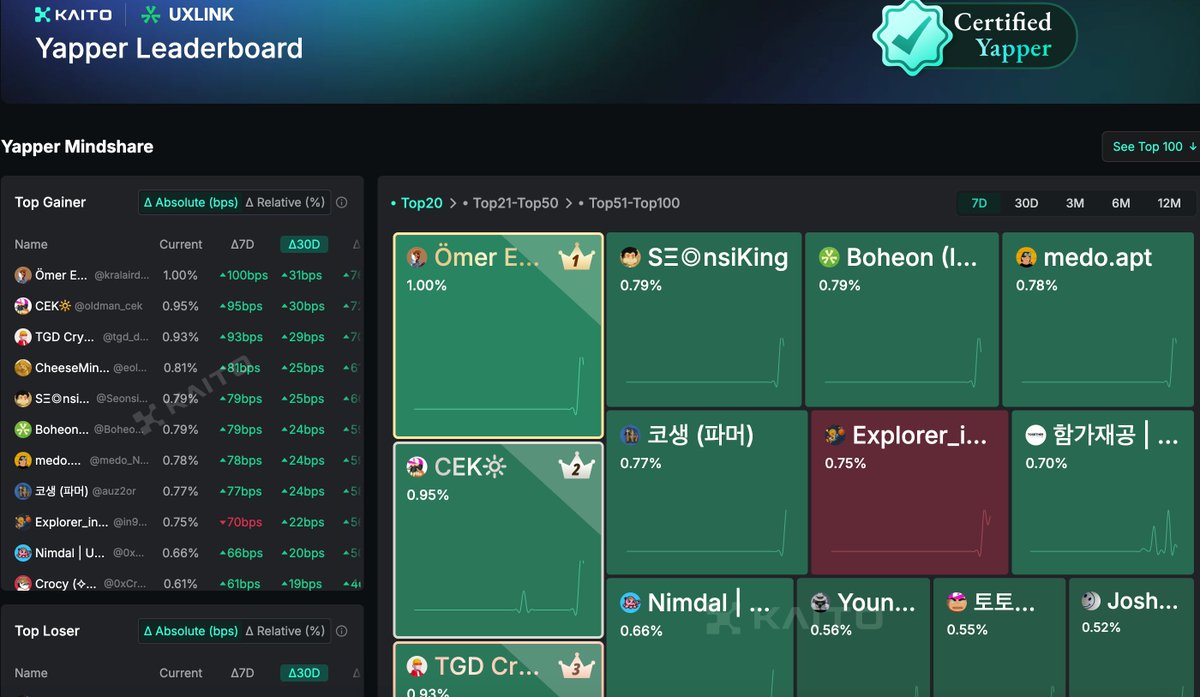Sort Top Loser by Current column
The height and width of the screenshot is (697, 1200).
tap(181, 673)
